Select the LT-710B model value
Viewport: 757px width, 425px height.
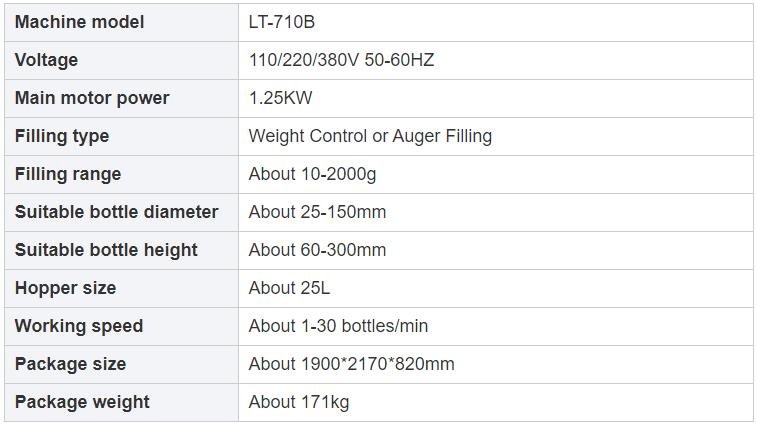click(x=281, y=22)
